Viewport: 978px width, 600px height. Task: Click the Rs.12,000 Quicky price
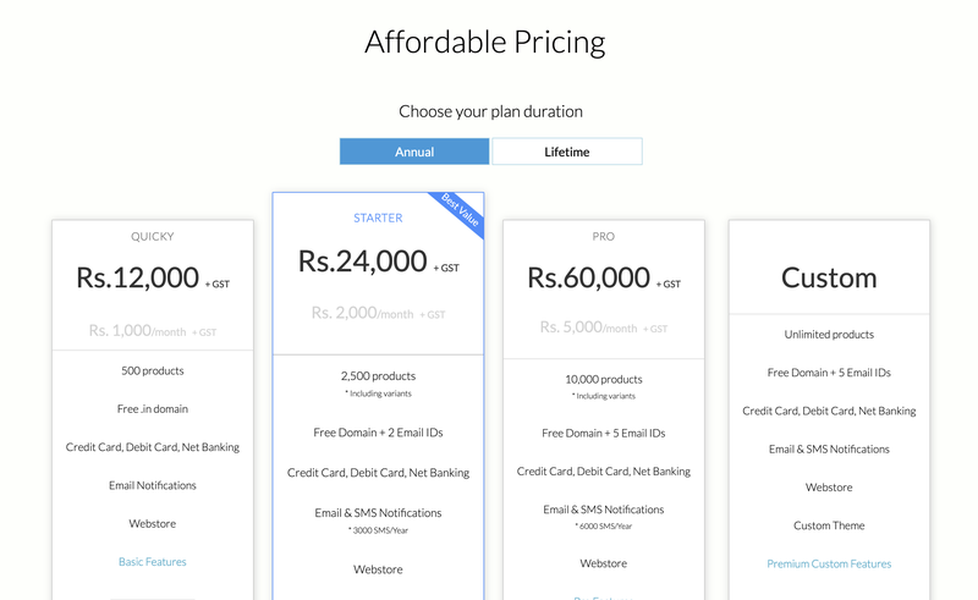click(137, 278)
